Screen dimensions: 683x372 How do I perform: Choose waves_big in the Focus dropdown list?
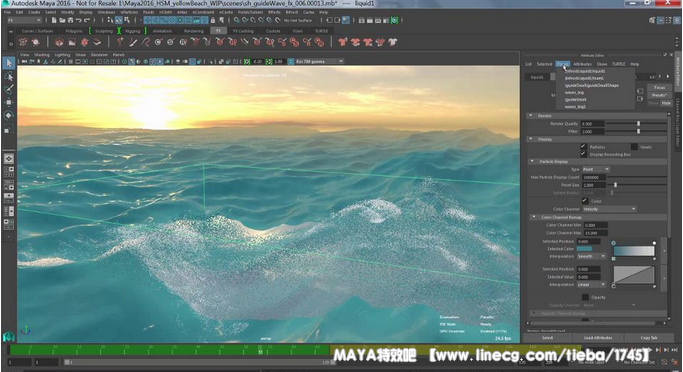574,92
